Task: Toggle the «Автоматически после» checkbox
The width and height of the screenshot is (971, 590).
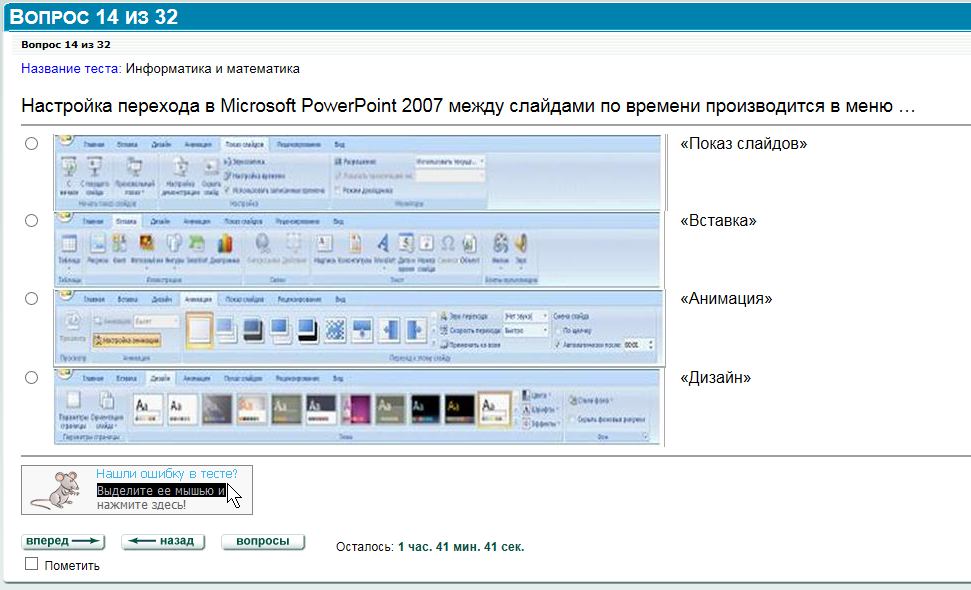Action: coord(558,345)
